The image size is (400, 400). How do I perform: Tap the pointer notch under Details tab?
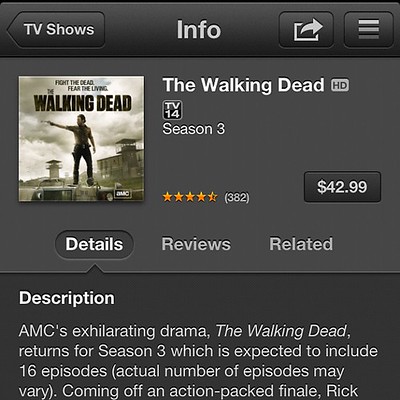(x=95, y=268)
